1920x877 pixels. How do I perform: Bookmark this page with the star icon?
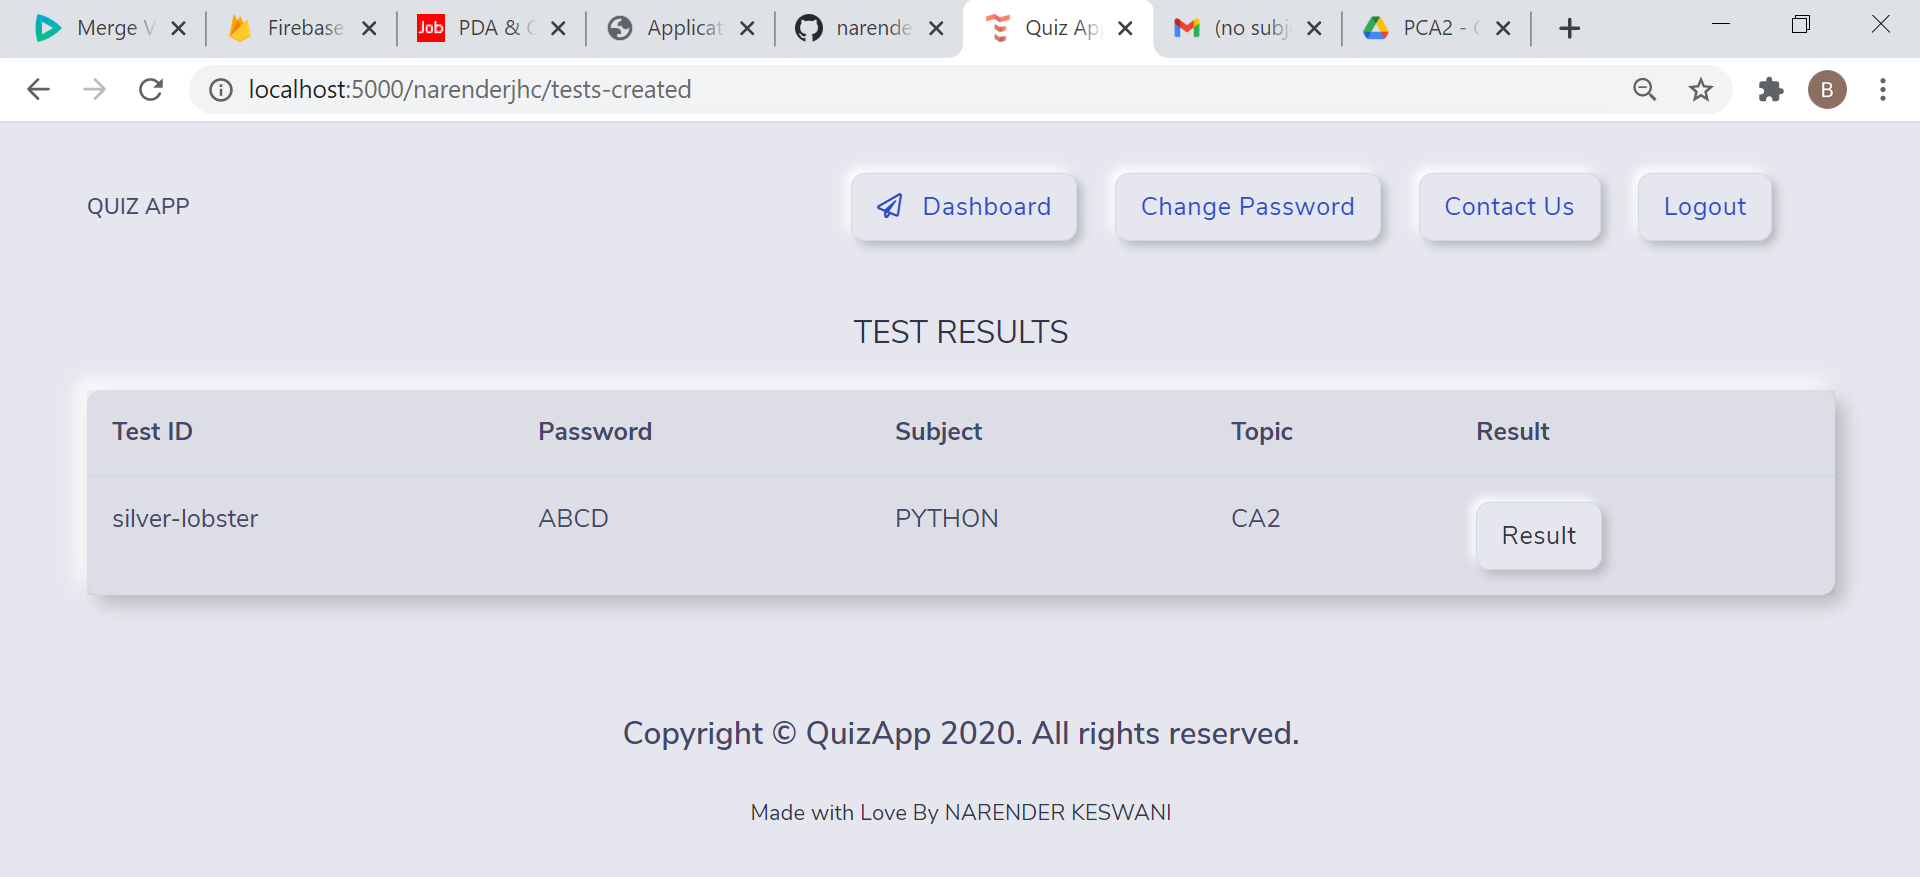[x=1700, y=90]
